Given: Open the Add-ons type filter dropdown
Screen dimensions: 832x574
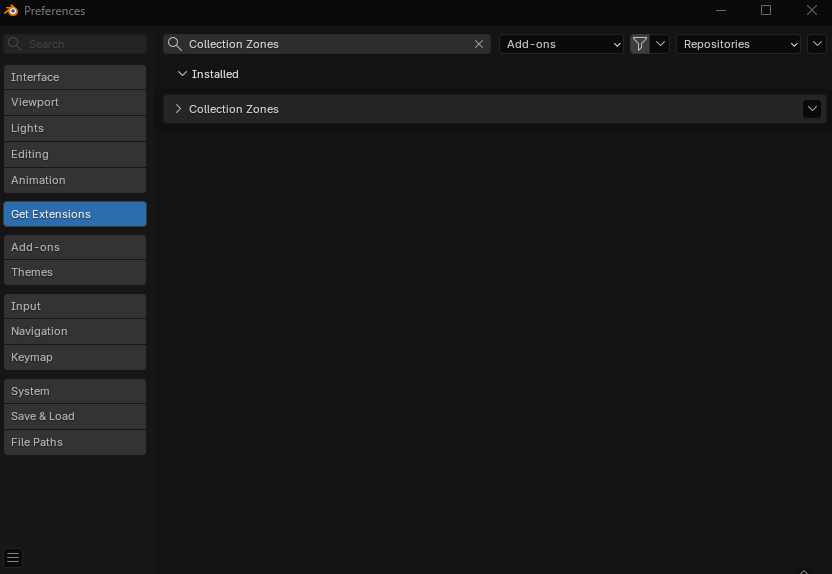Looking at the screenshot, I should tap(561, 44).
